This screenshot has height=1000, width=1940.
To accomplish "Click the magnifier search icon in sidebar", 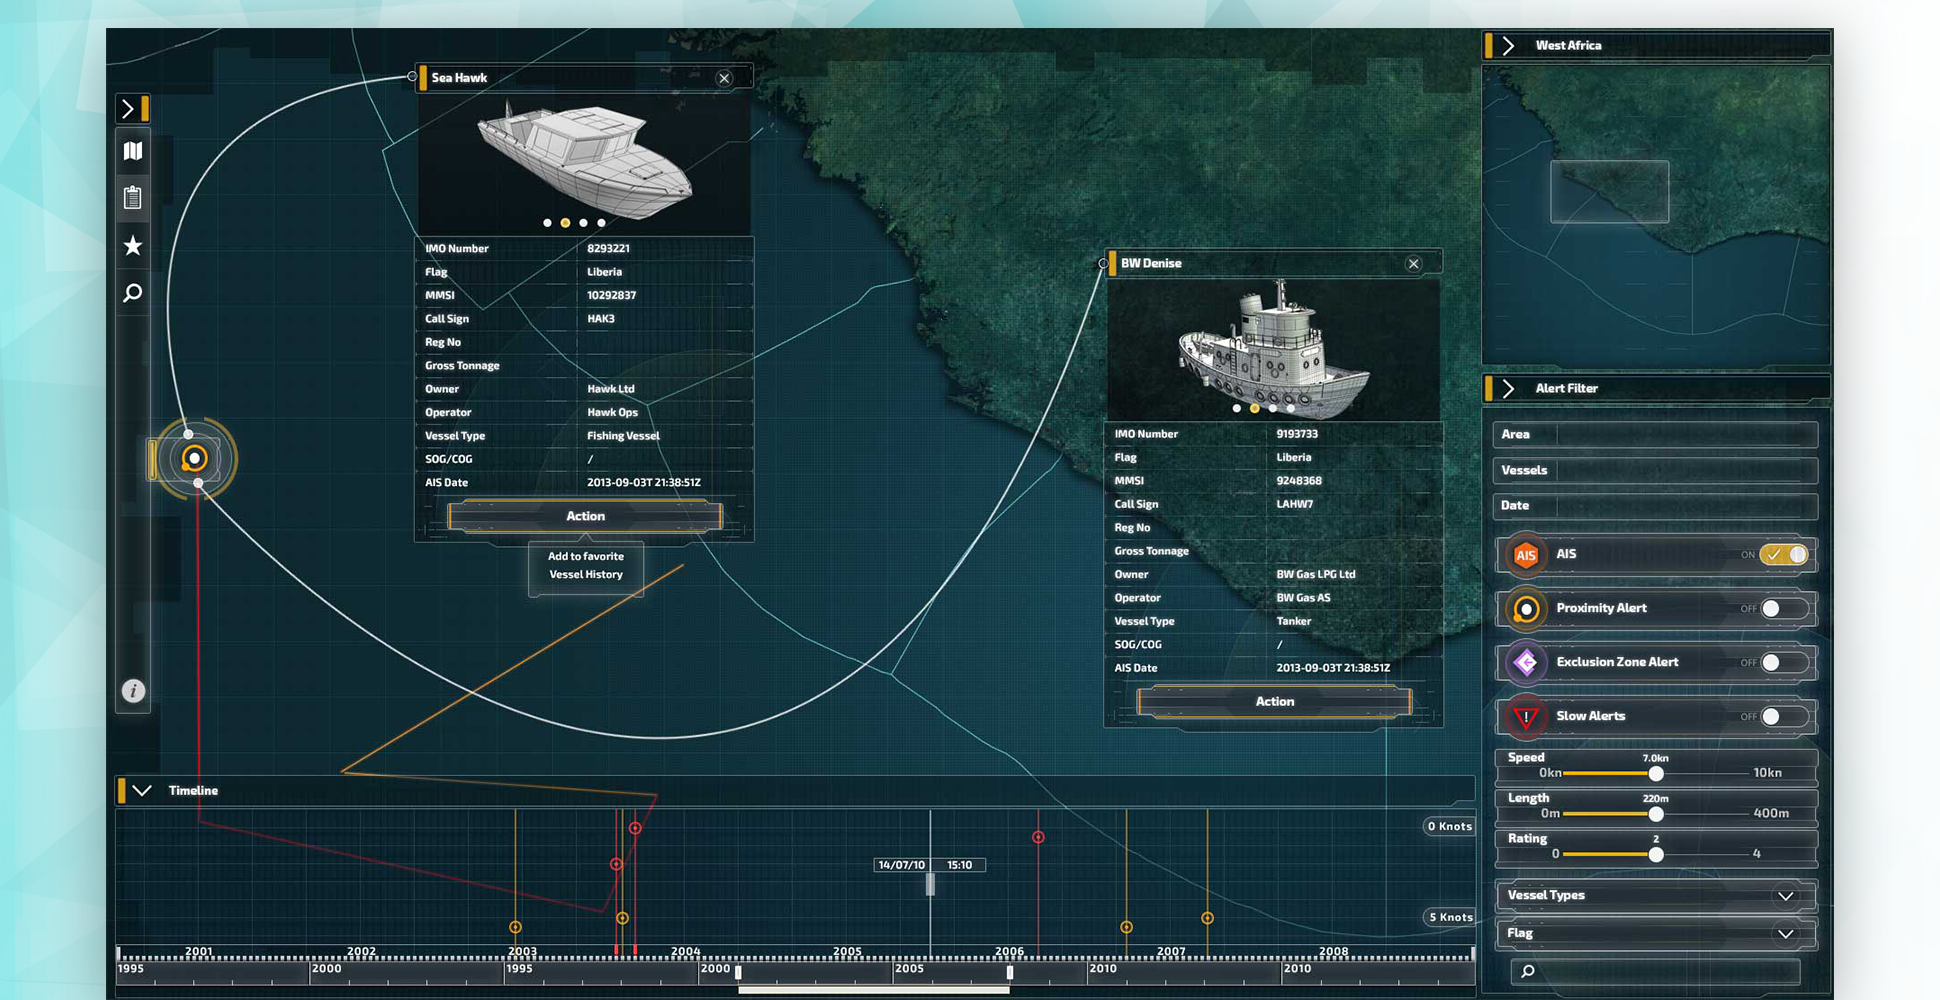I will 133,293.
